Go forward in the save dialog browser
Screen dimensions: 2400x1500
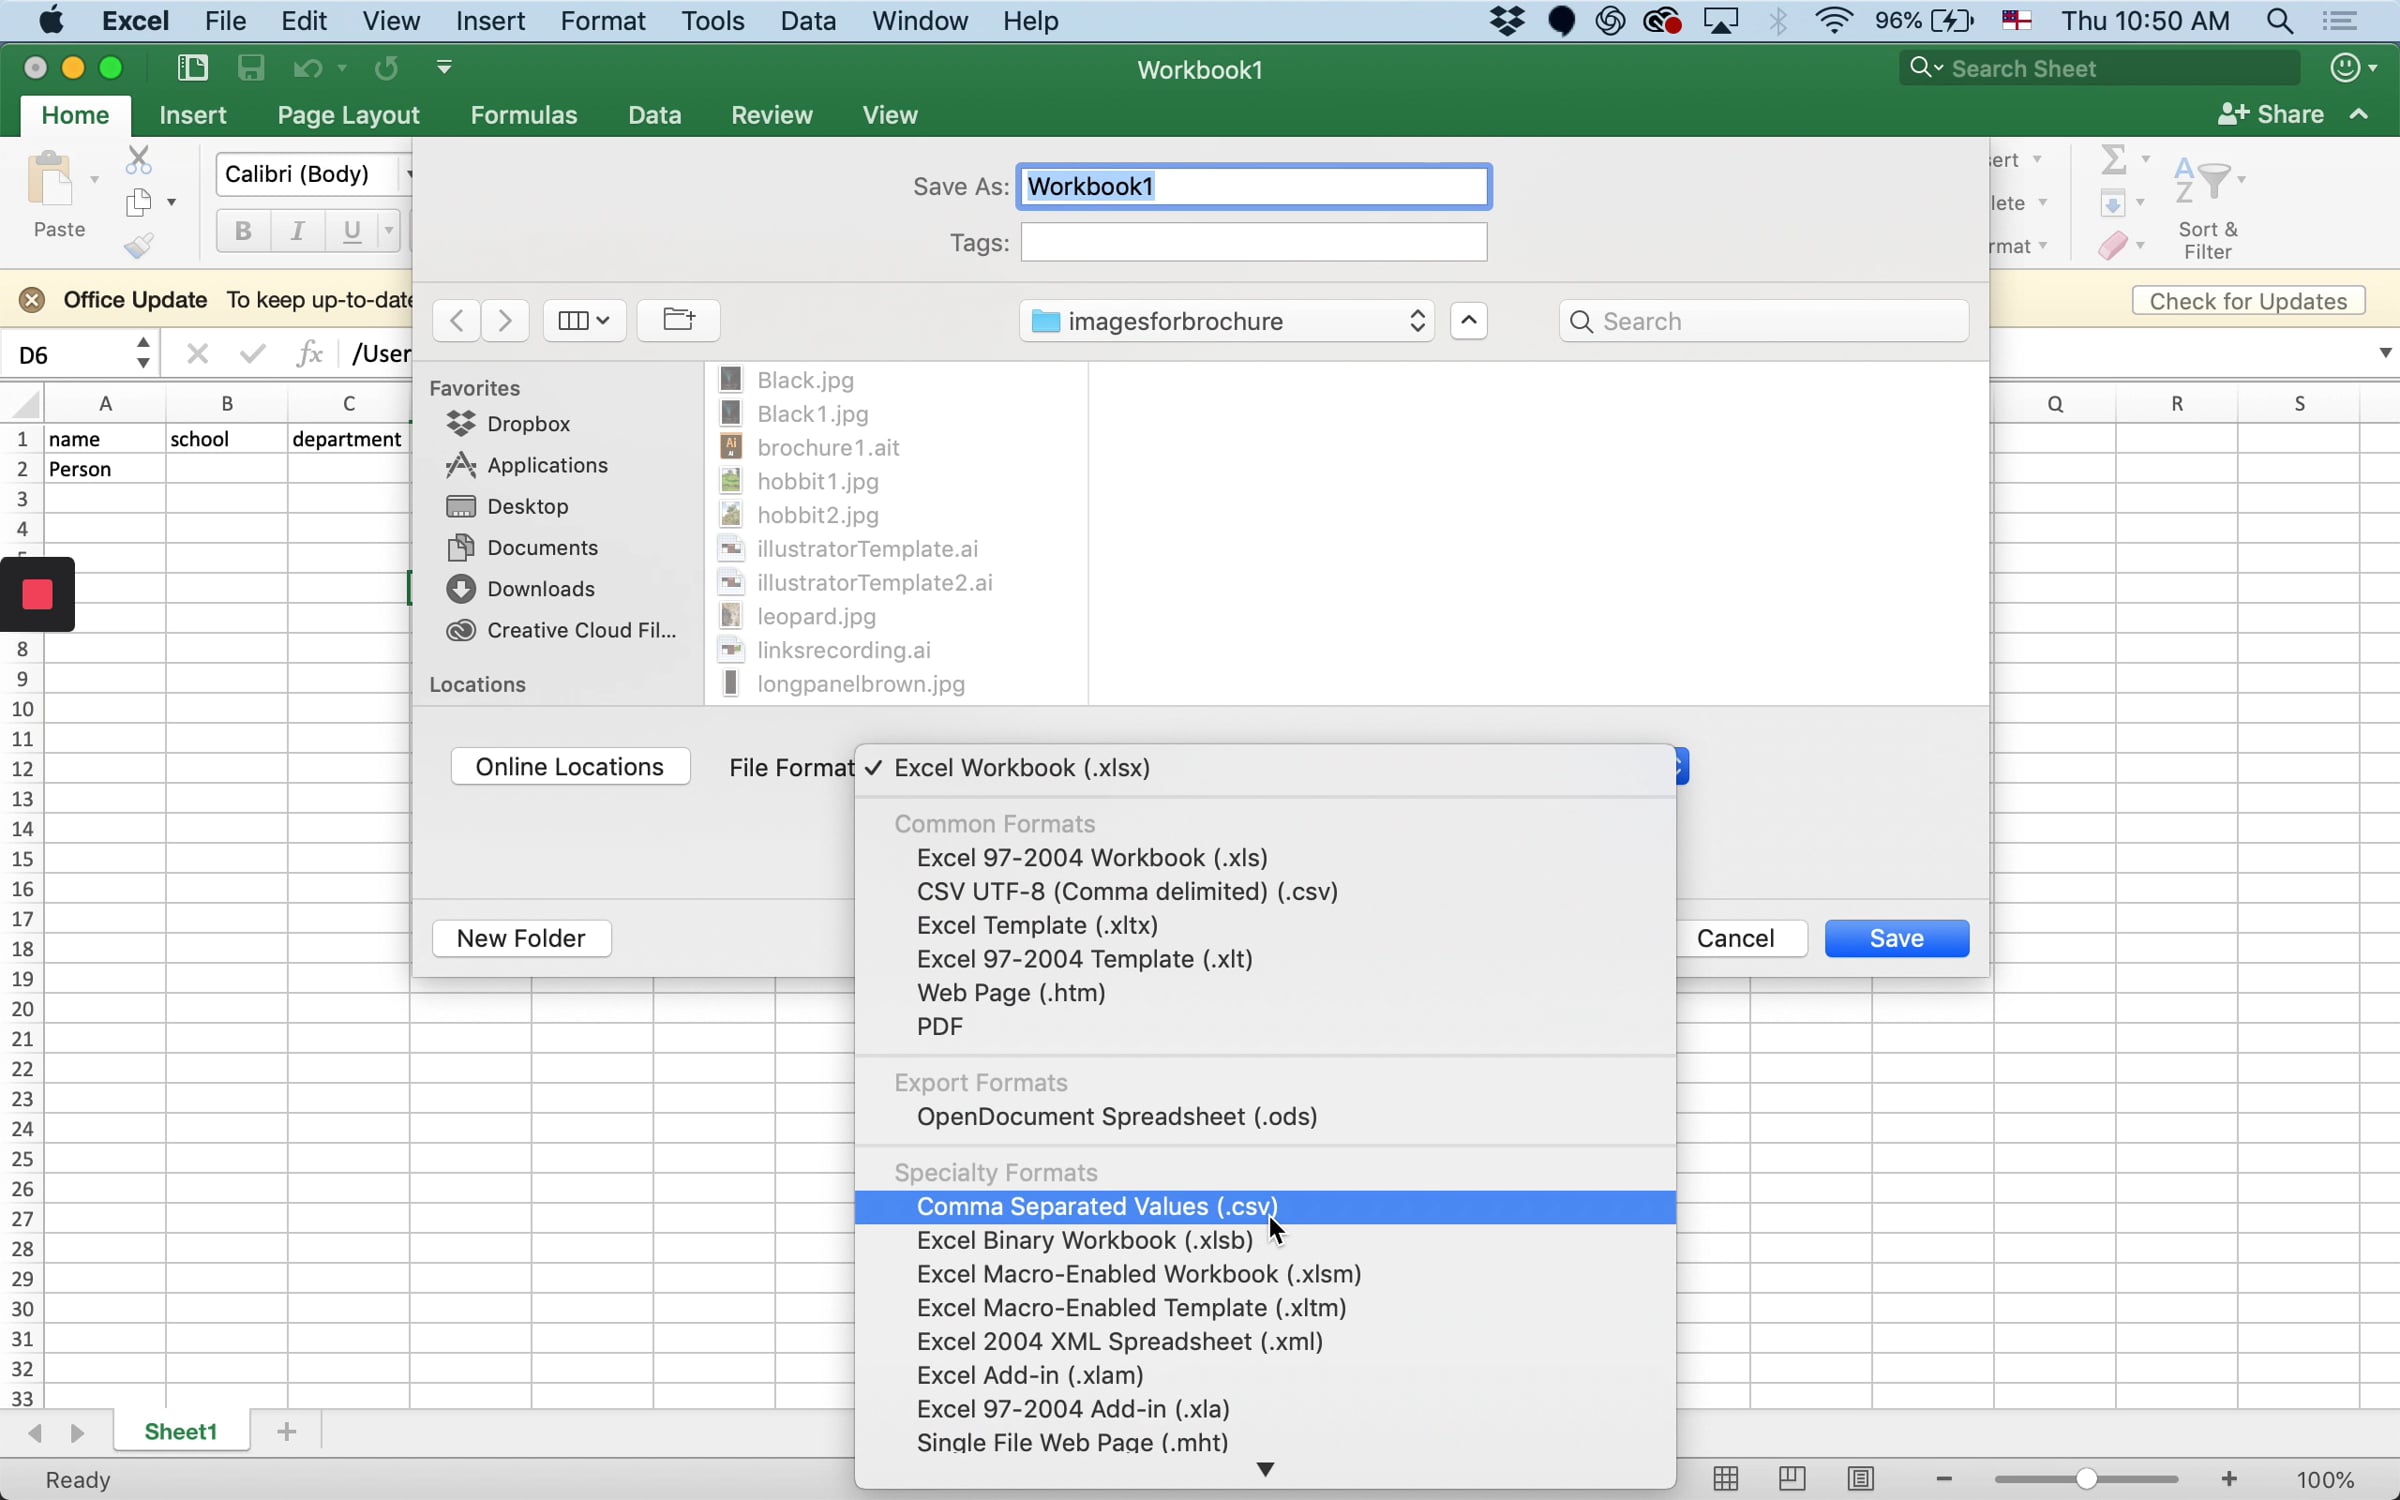coord(505,320)
